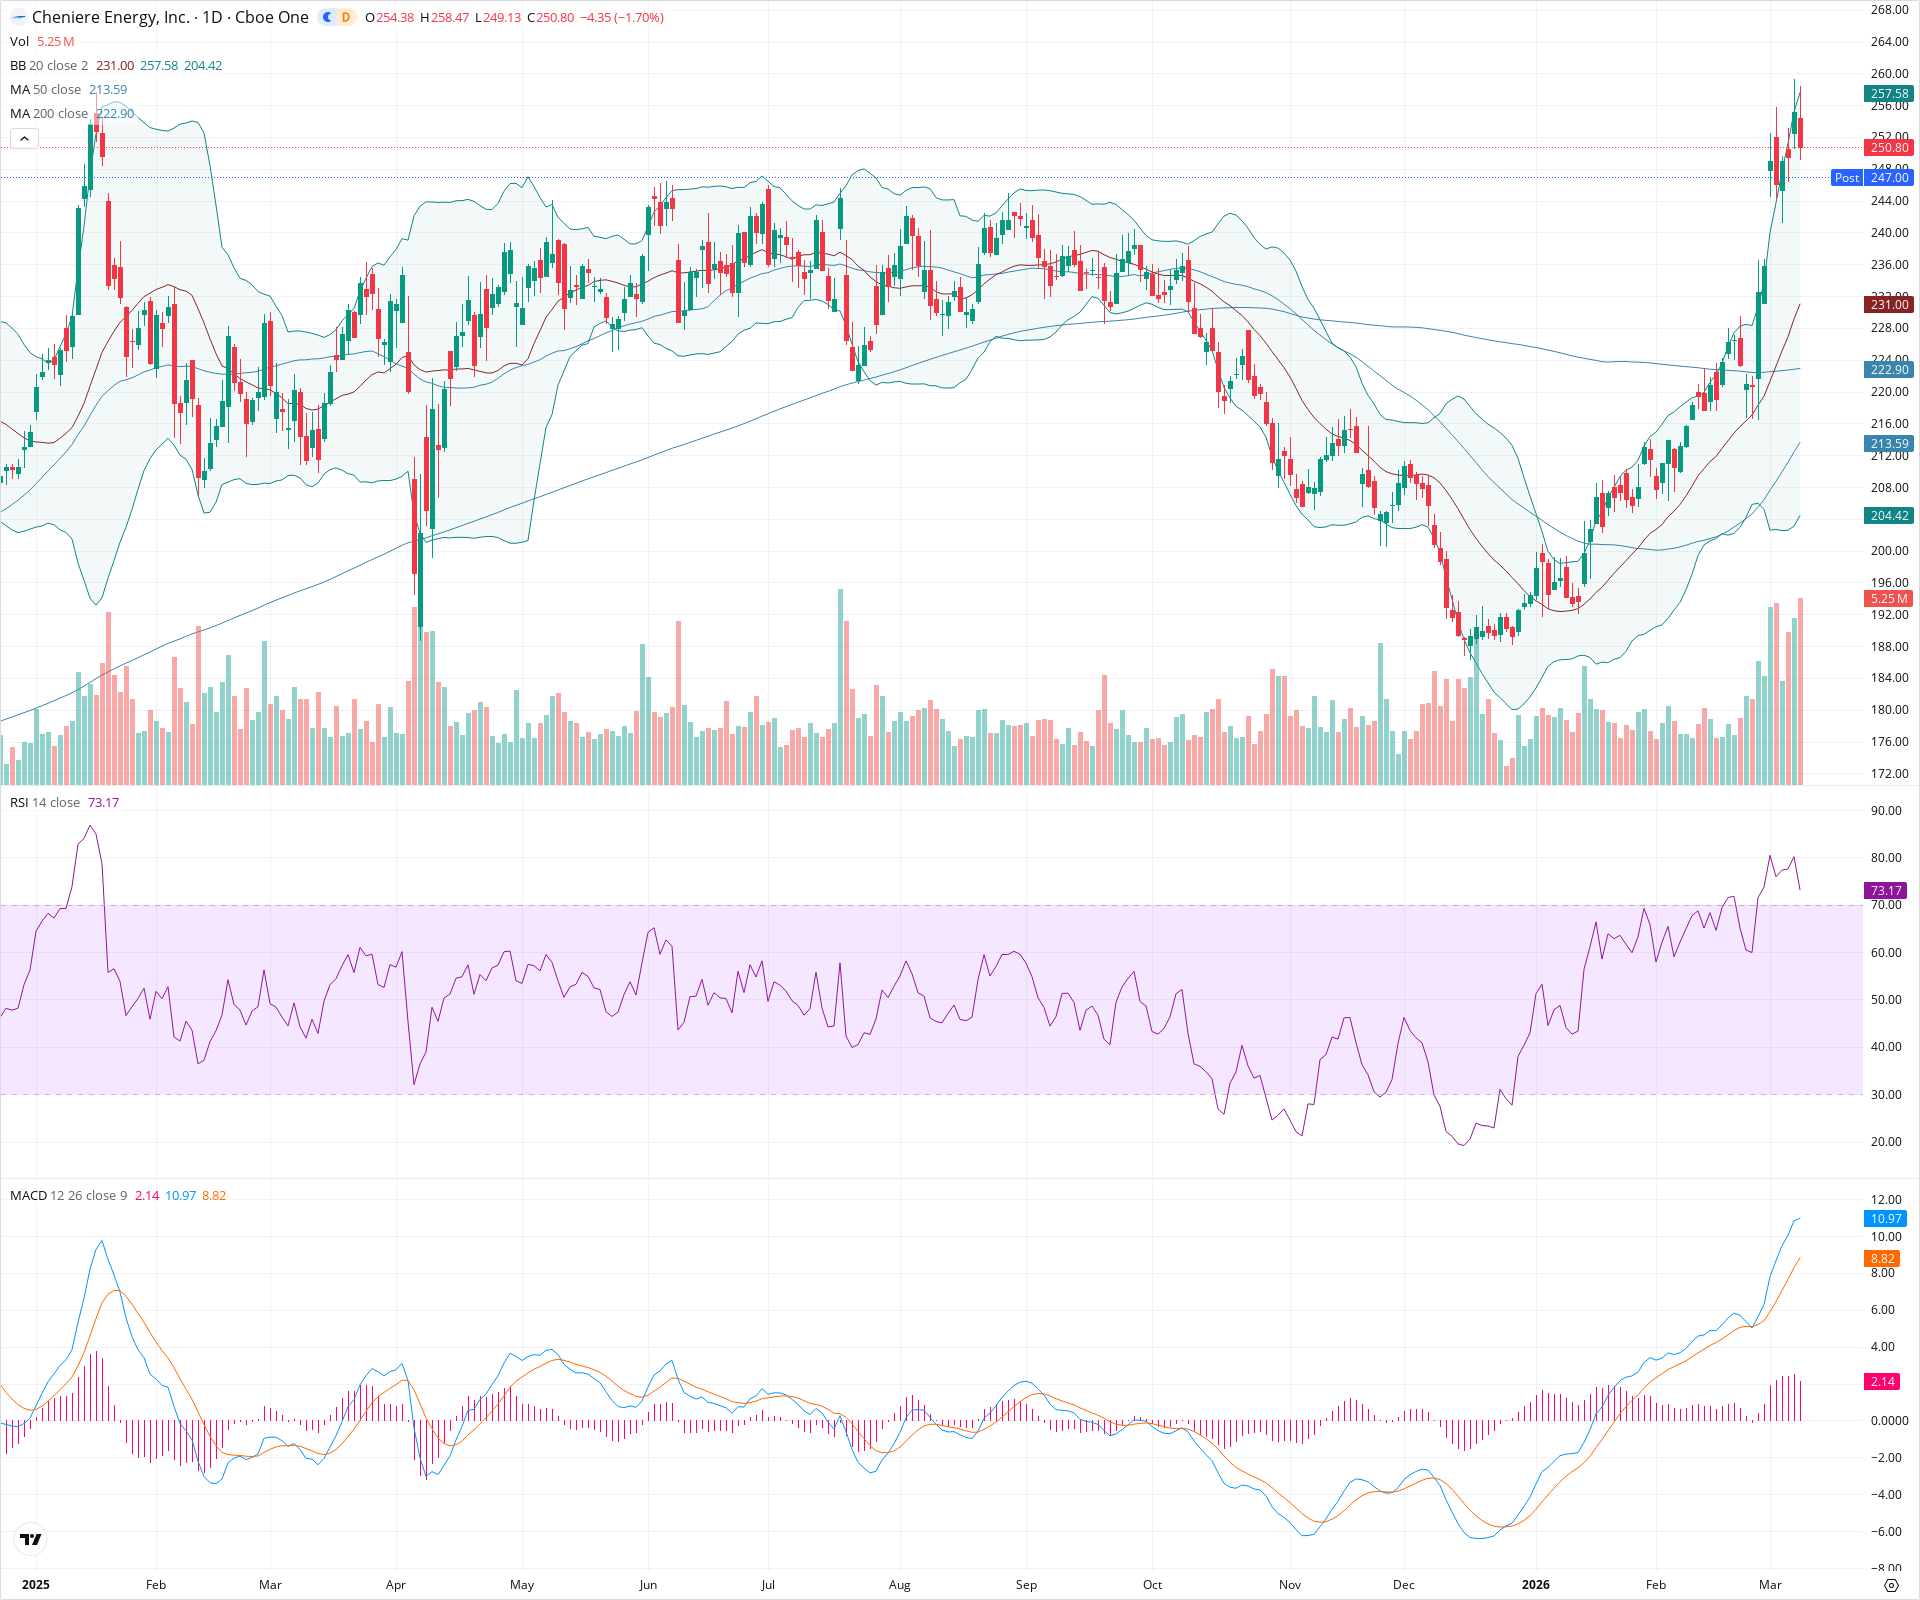
Task: Click the red current price tag 250.80
Action: (x=1889, y=147)
